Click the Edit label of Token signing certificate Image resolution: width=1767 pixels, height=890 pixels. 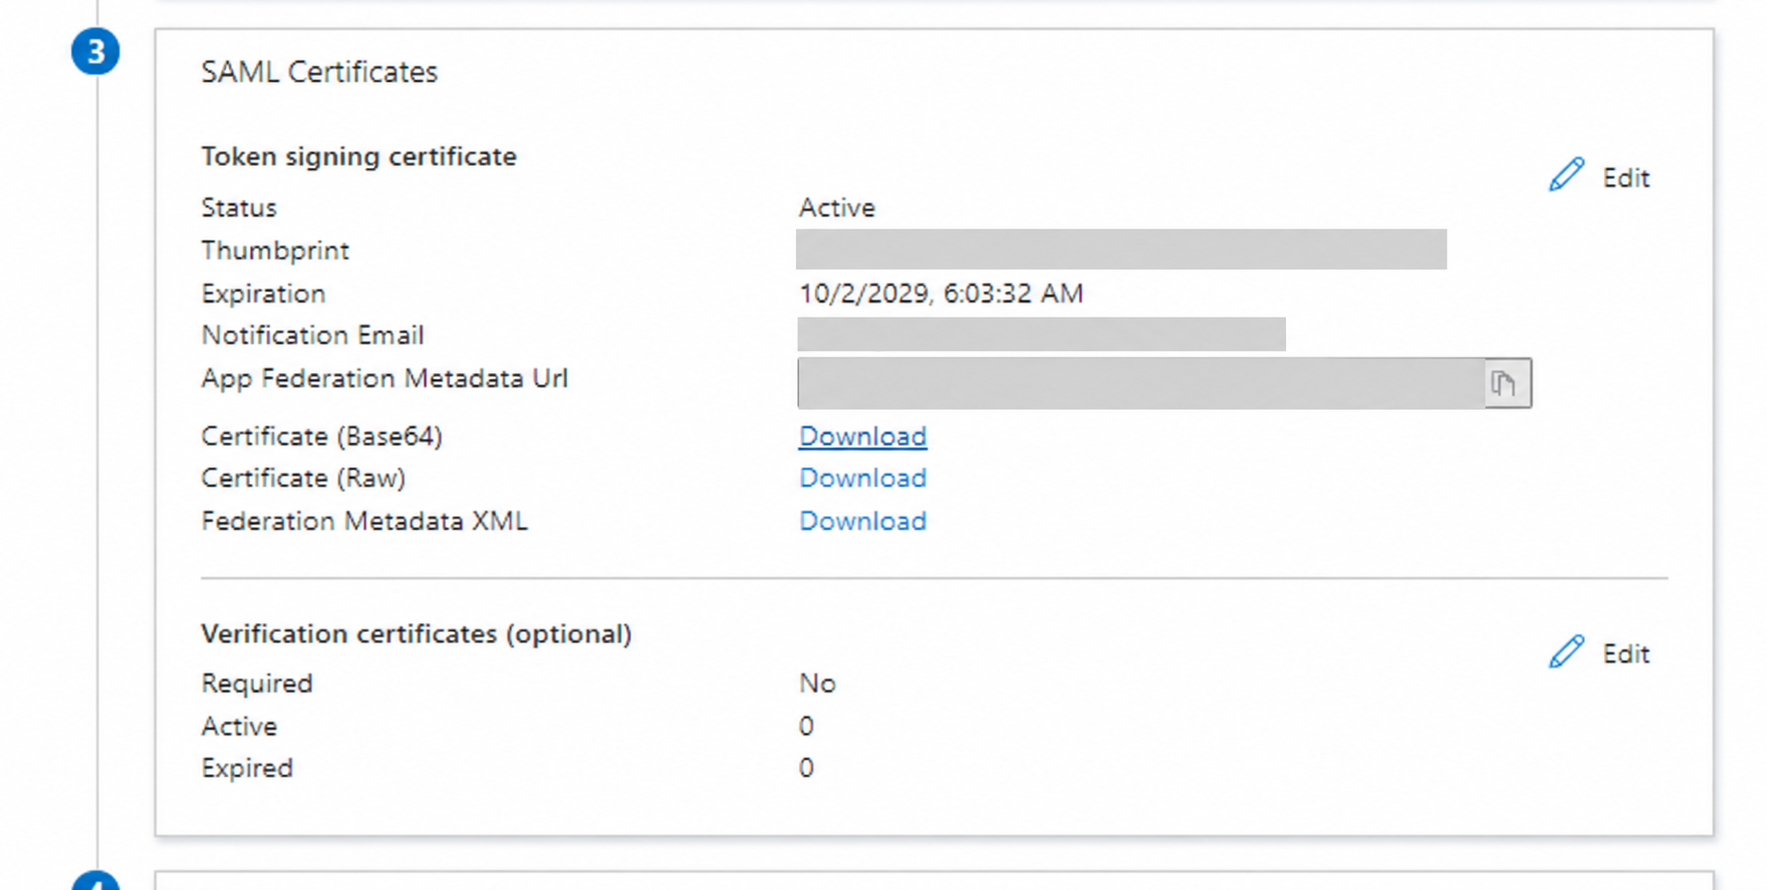1626,178
